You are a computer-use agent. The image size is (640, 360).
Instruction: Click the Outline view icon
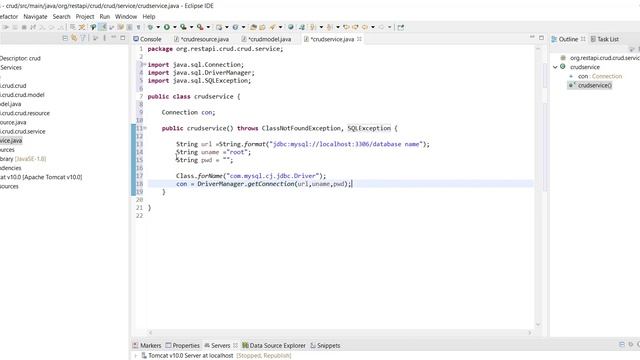(554, 39)
